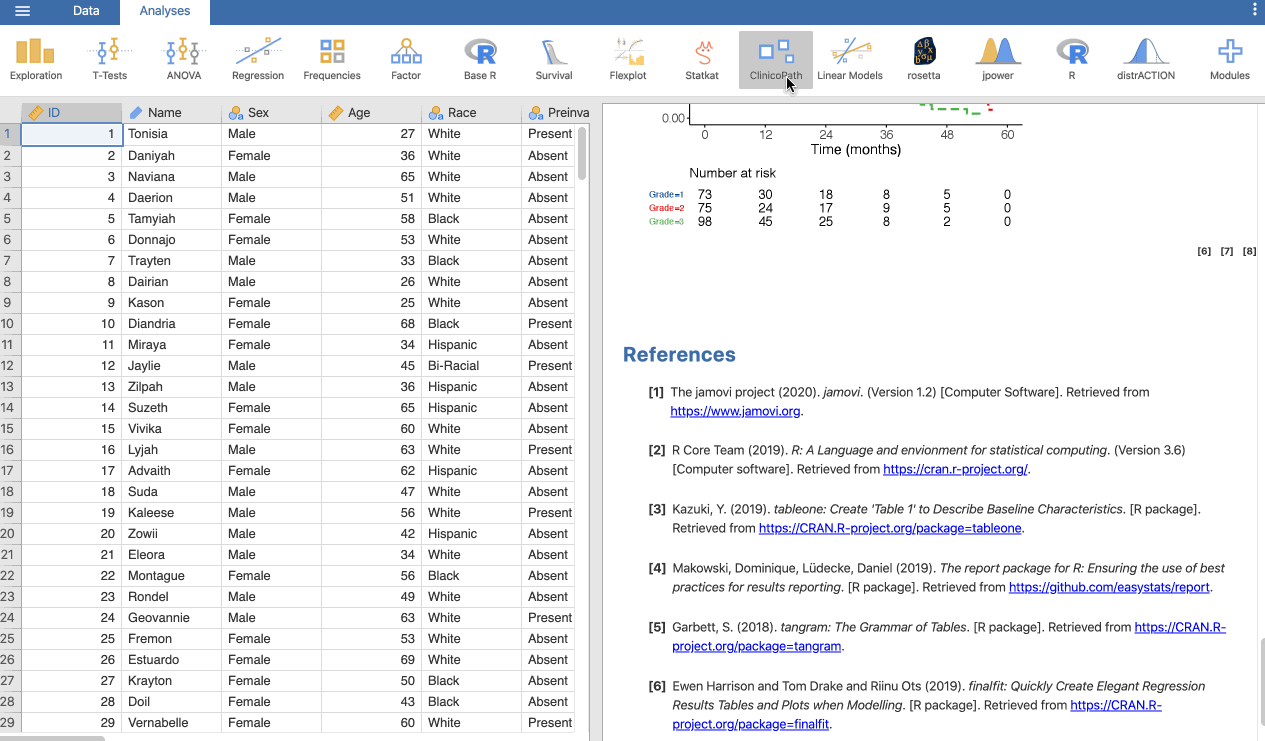This screenshot has height=741, width=1265.
Task: Select age cell 27 in Tonisia's row
Action: (371, 134)
